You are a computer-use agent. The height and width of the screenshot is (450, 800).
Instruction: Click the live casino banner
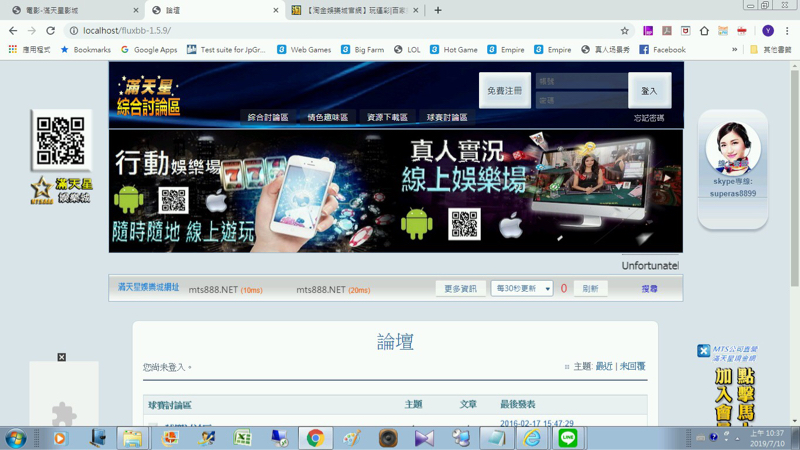pyautogui.click(x=539, y=191)
